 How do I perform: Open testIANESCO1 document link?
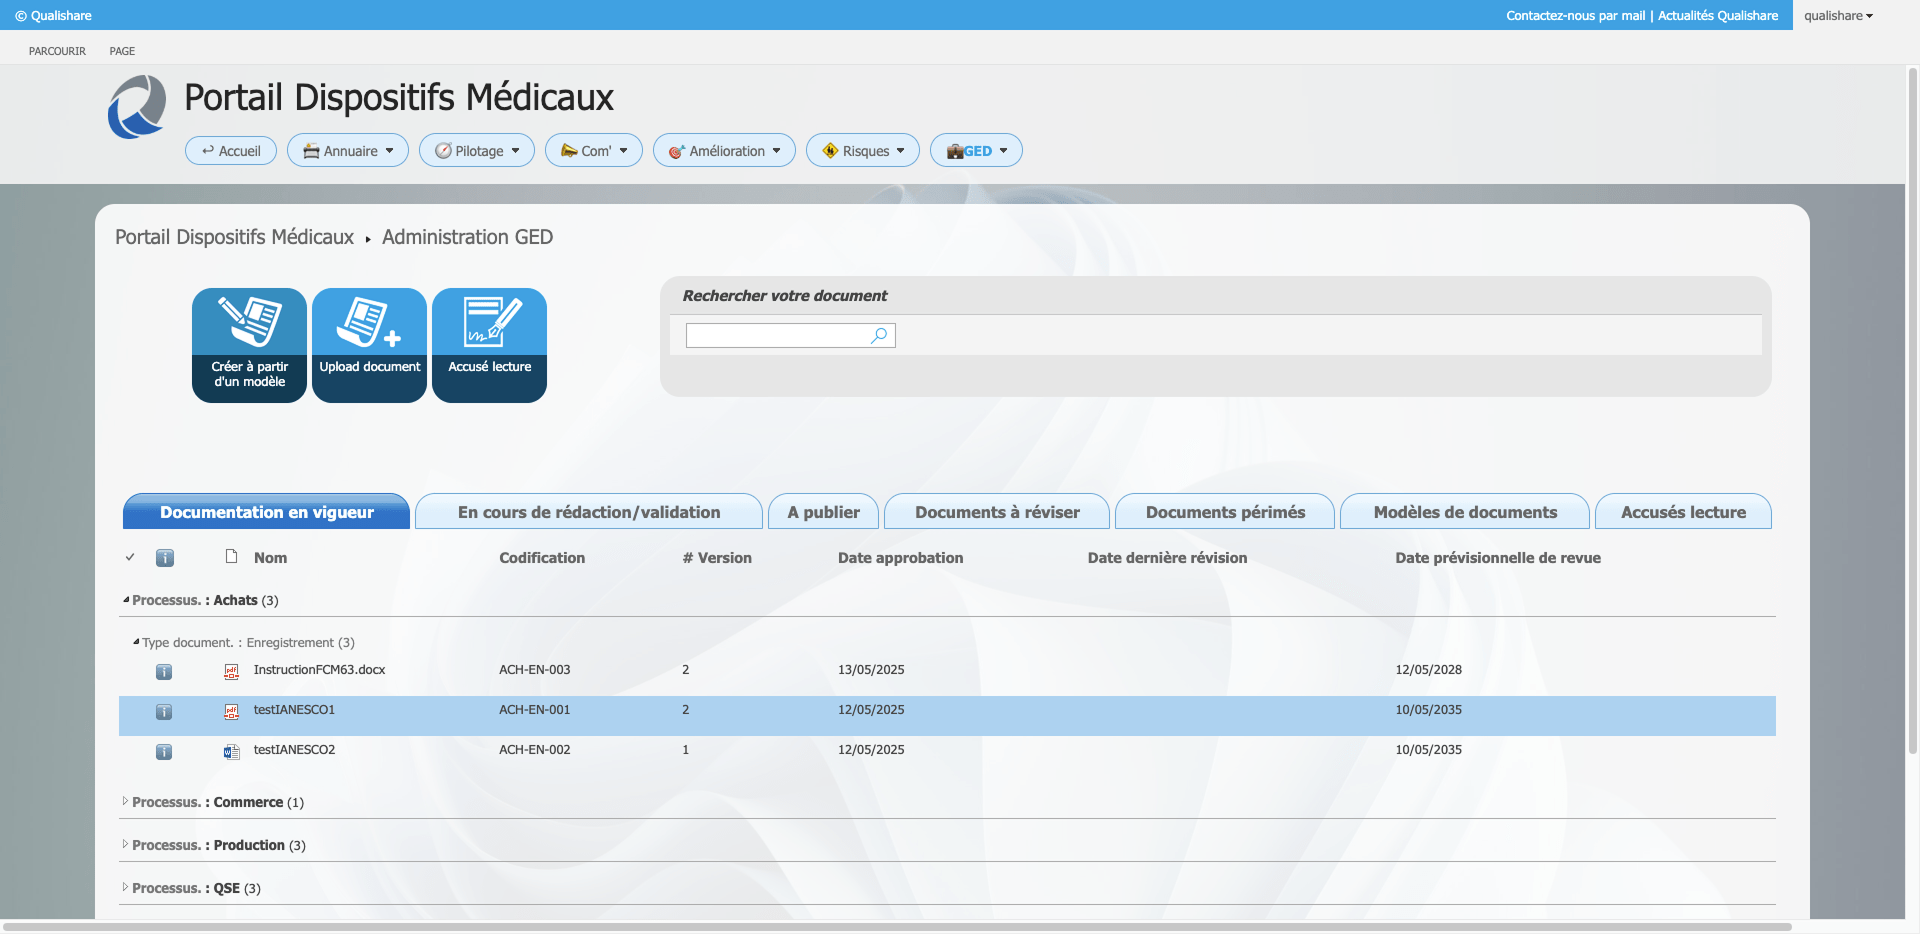(294, 710)
